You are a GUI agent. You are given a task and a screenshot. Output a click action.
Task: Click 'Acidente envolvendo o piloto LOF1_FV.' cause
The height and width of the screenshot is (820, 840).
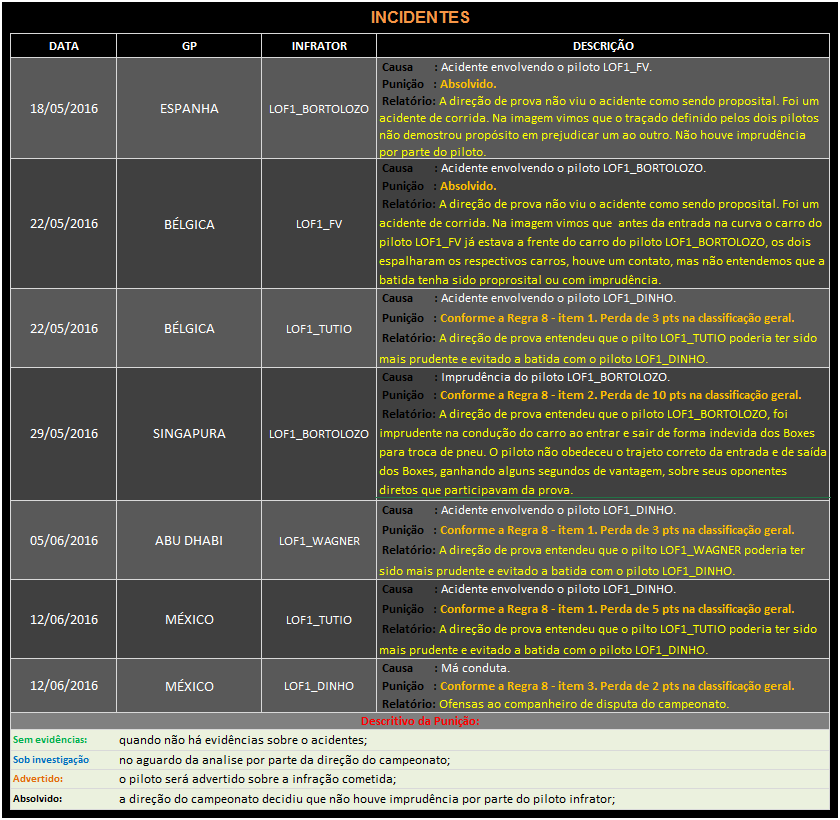pyautogui.click(x=546, y=67)
